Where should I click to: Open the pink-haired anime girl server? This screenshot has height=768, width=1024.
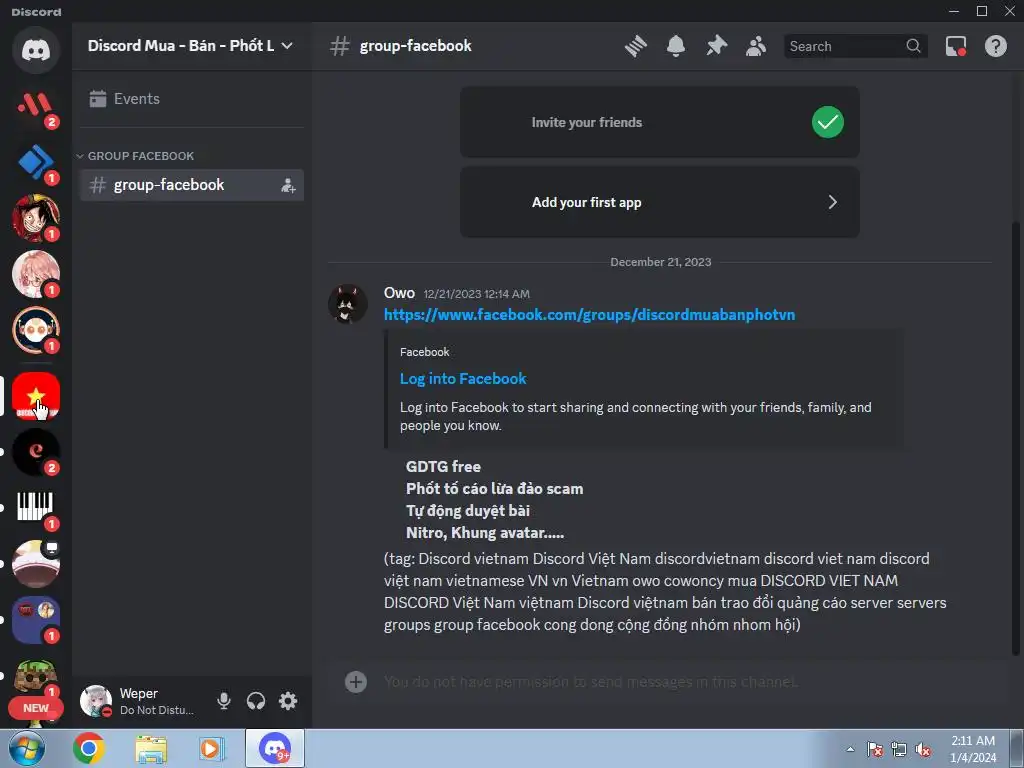(36, 274)
